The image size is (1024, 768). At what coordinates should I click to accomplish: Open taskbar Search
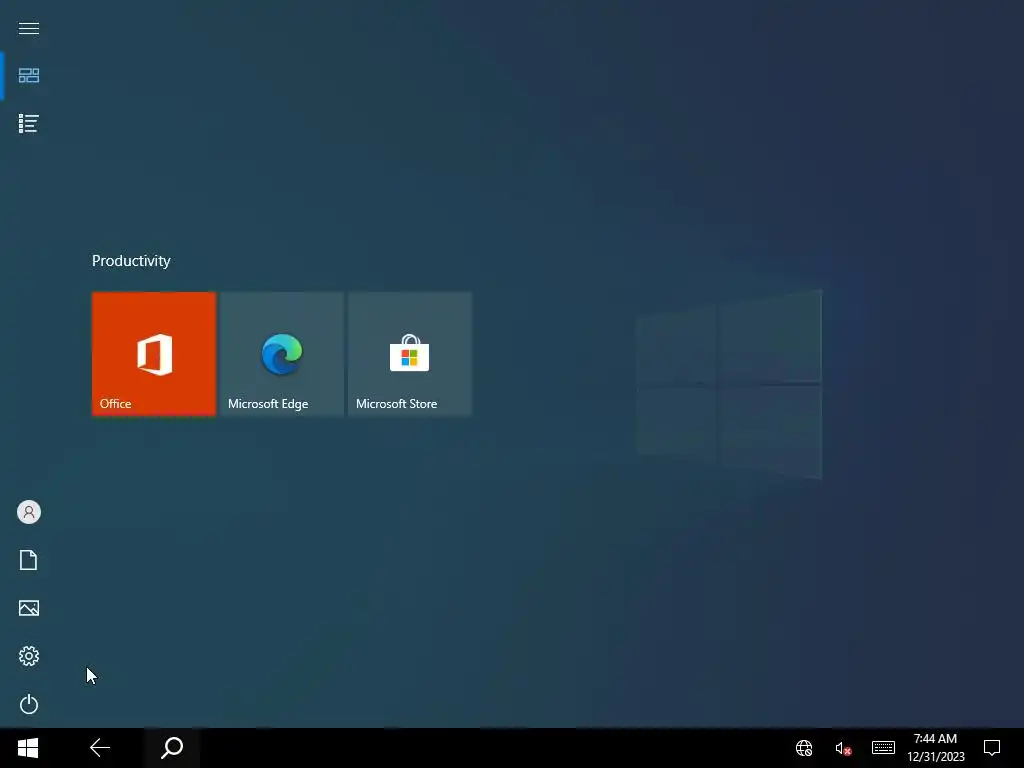[x=172, y=748]
